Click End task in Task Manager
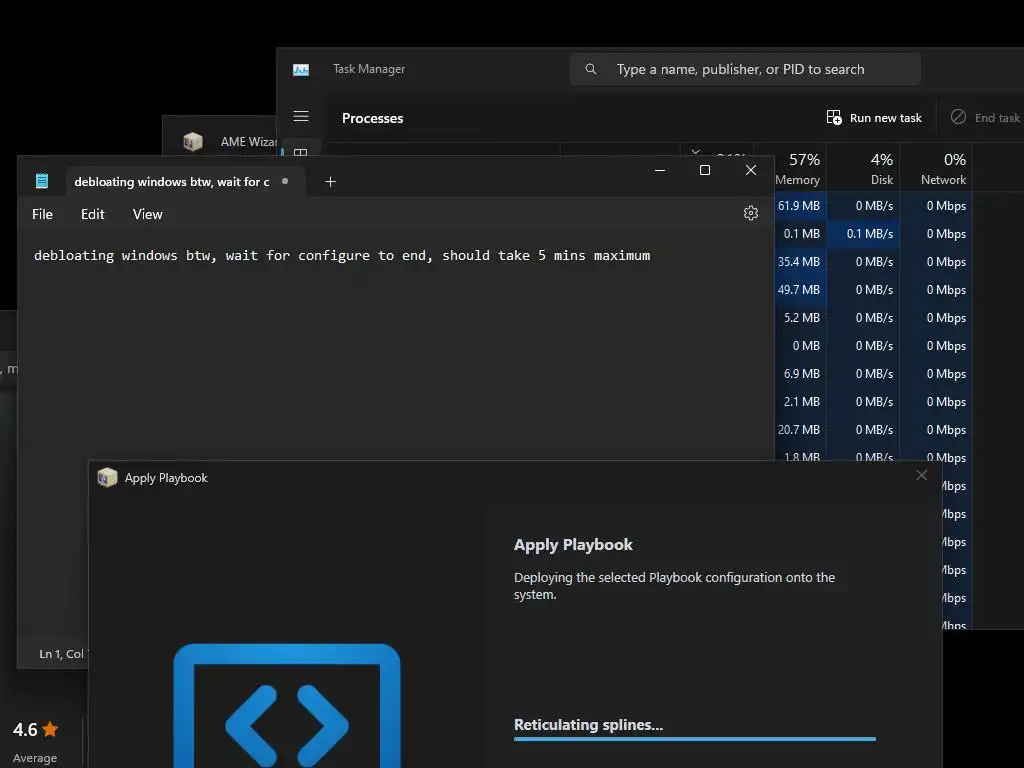This screenshot has height=768, width=1024. pos(985,118)
